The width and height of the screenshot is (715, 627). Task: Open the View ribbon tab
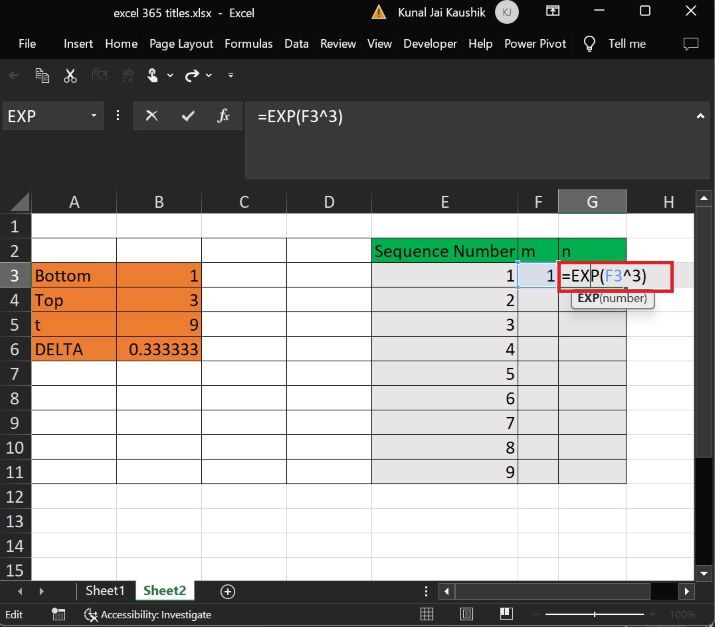pos(379,44)
